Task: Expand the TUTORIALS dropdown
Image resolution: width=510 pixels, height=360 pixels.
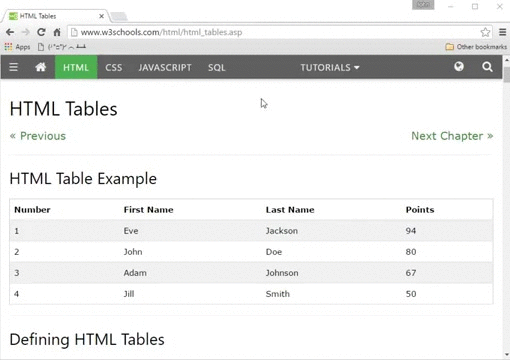Action: tap(330, 67)
